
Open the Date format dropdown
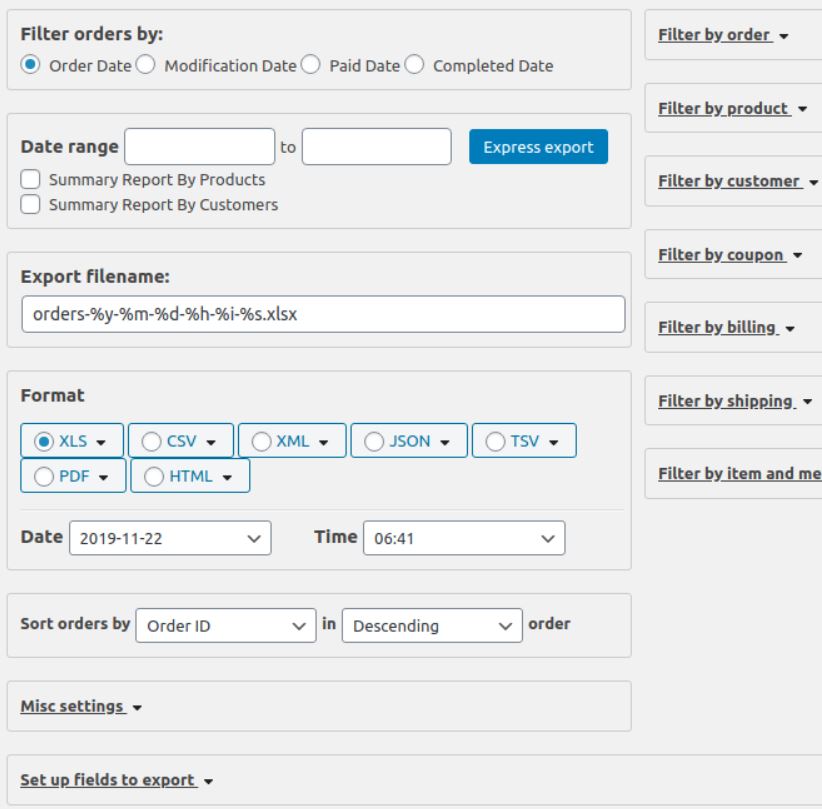tap(170, 538)
